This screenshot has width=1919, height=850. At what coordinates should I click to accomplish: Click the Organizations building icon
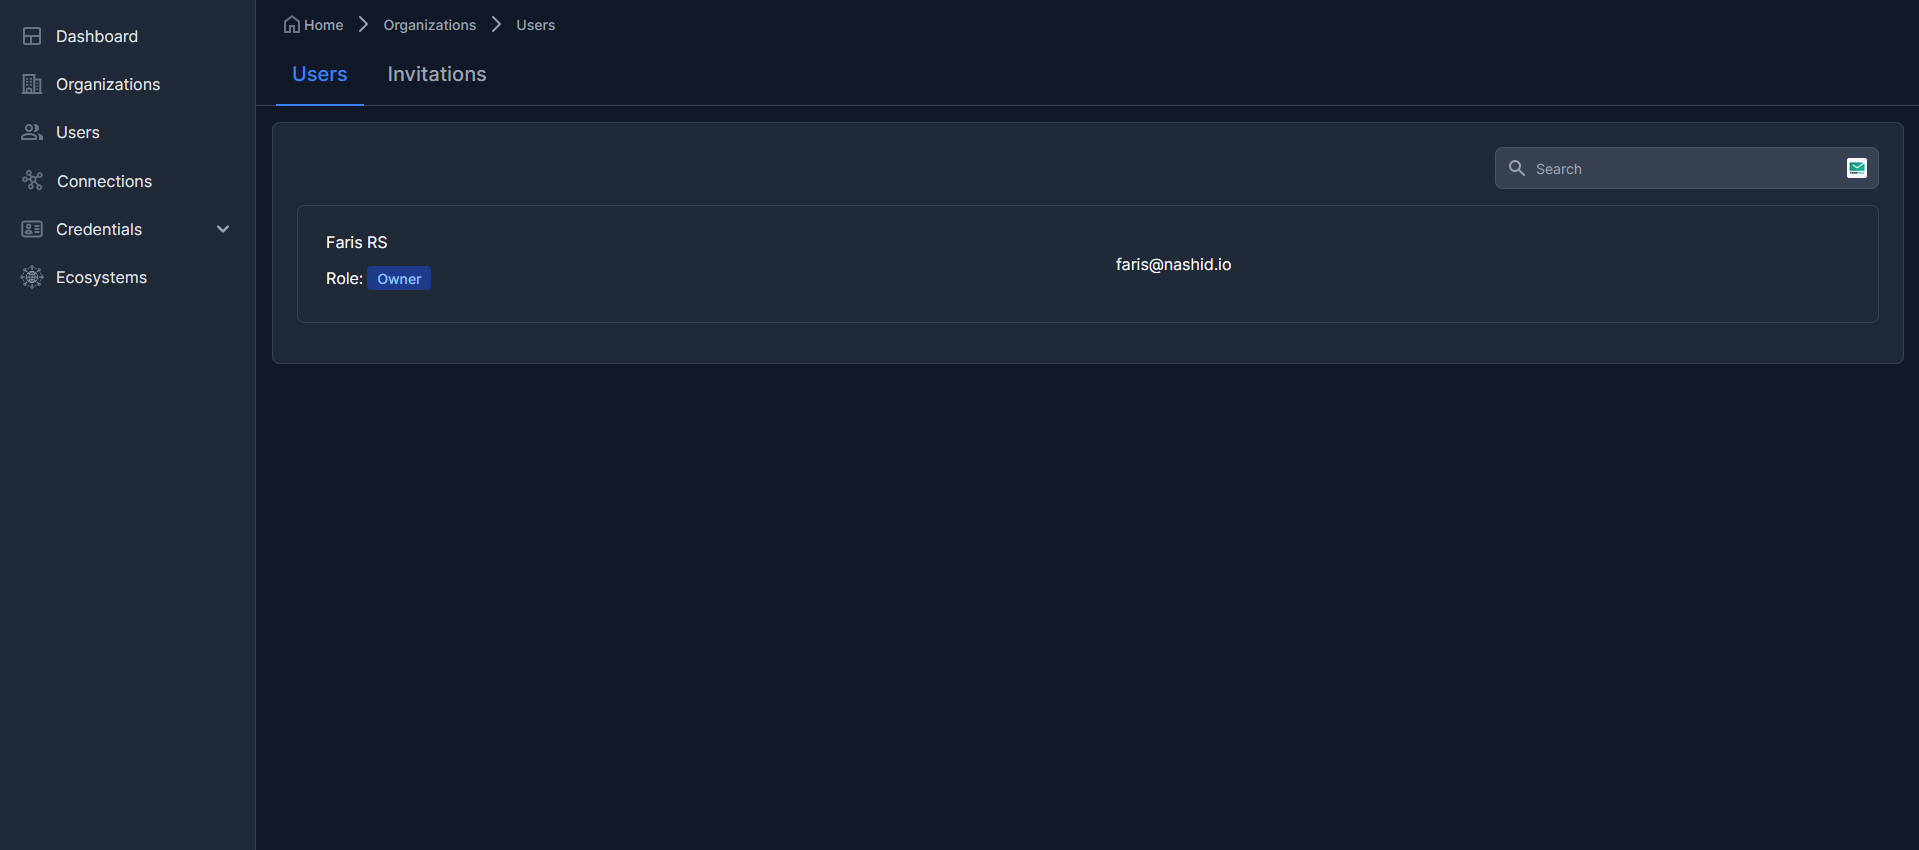point(32,84)
